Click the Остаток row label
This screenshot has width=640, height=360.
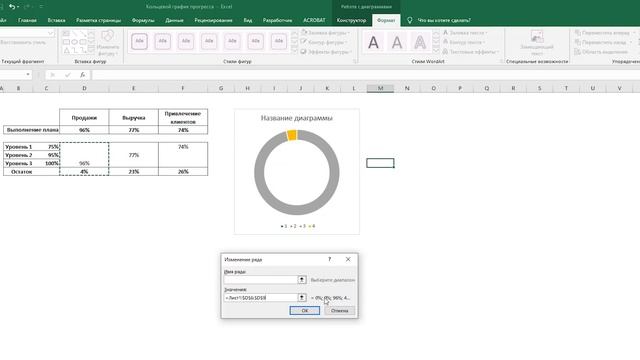tap(22, 172)
